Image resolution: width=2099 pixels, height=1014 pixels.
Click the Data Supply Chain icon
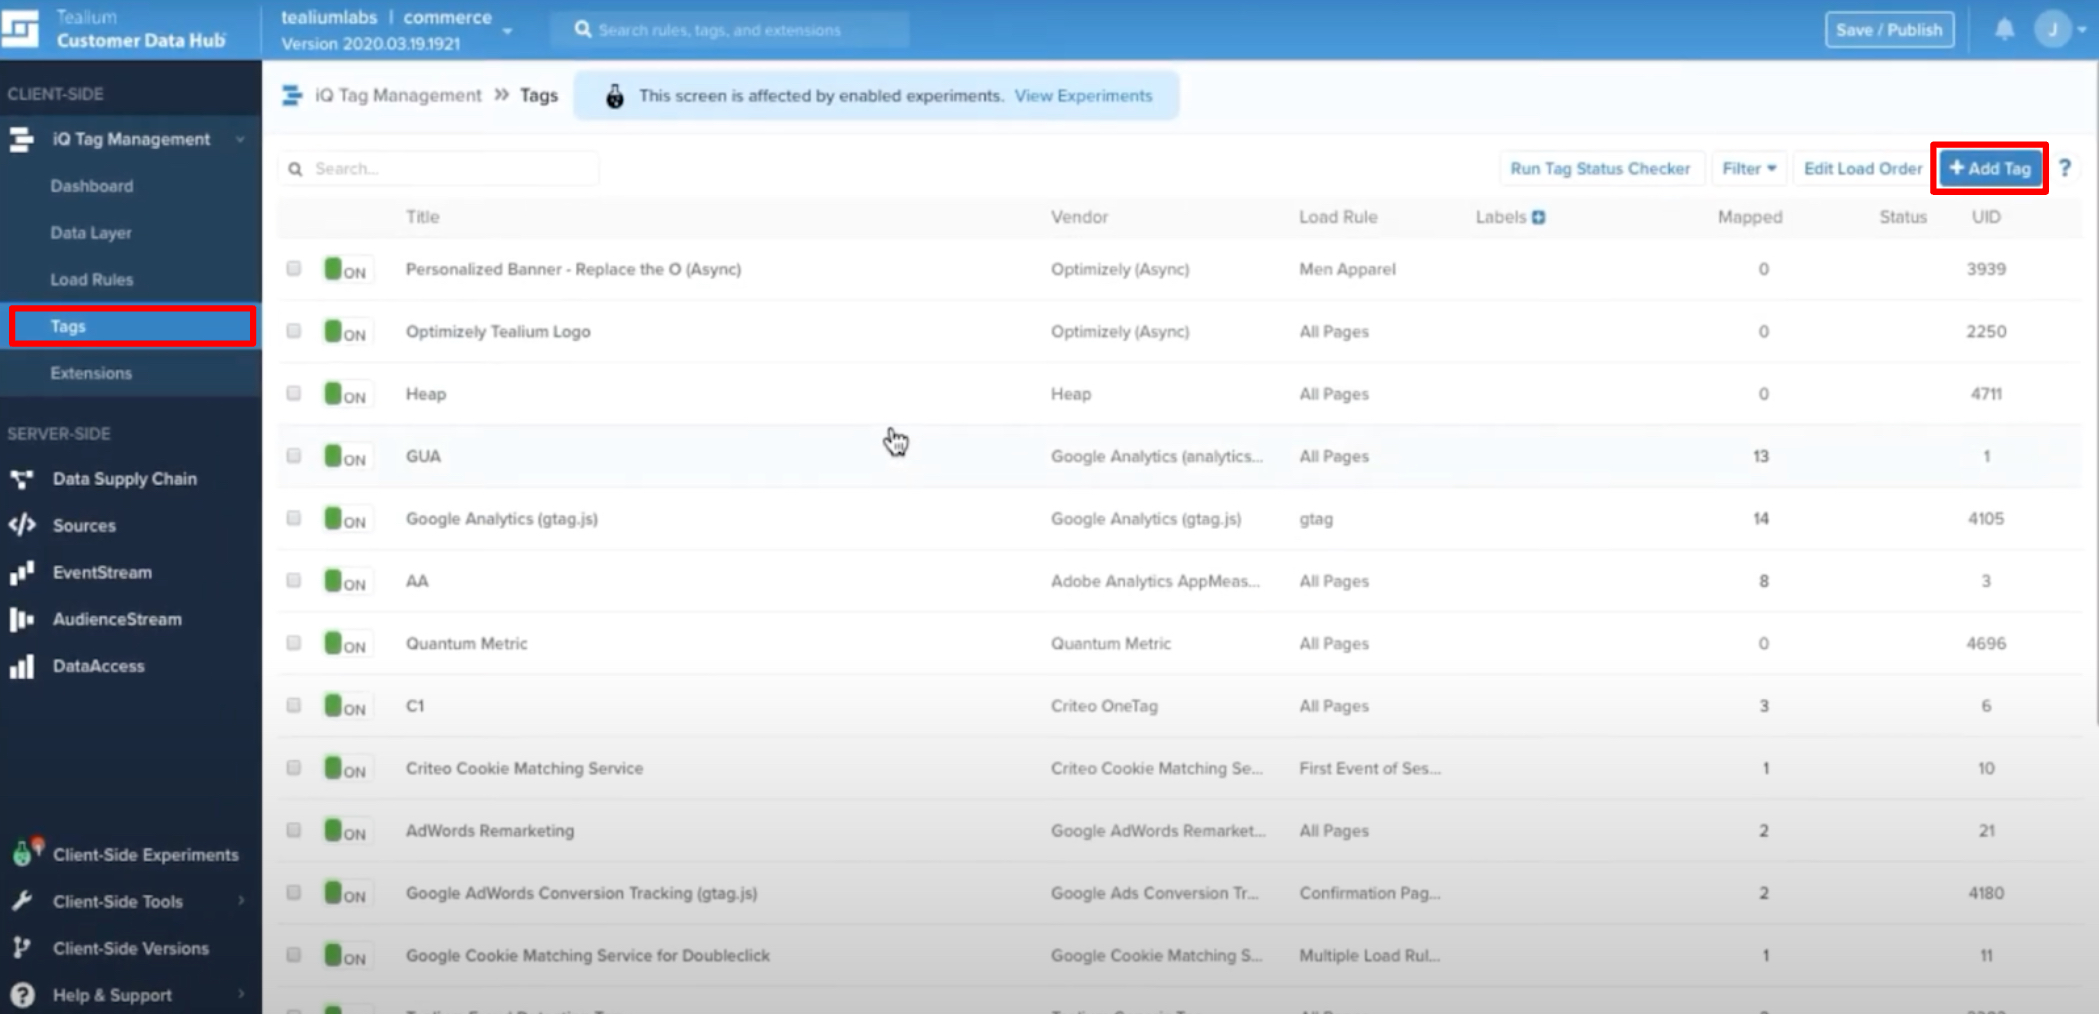point(21,479)
